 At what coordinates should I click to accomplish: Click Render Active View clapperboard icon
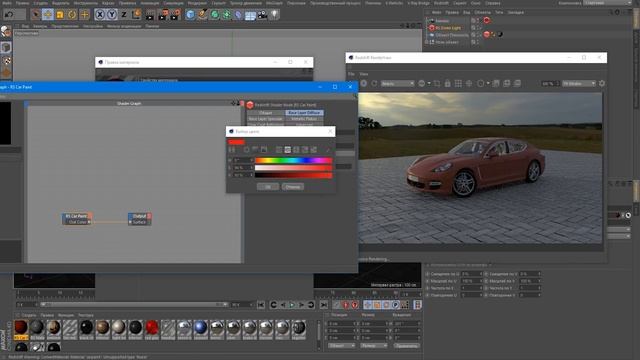(150, 15)
